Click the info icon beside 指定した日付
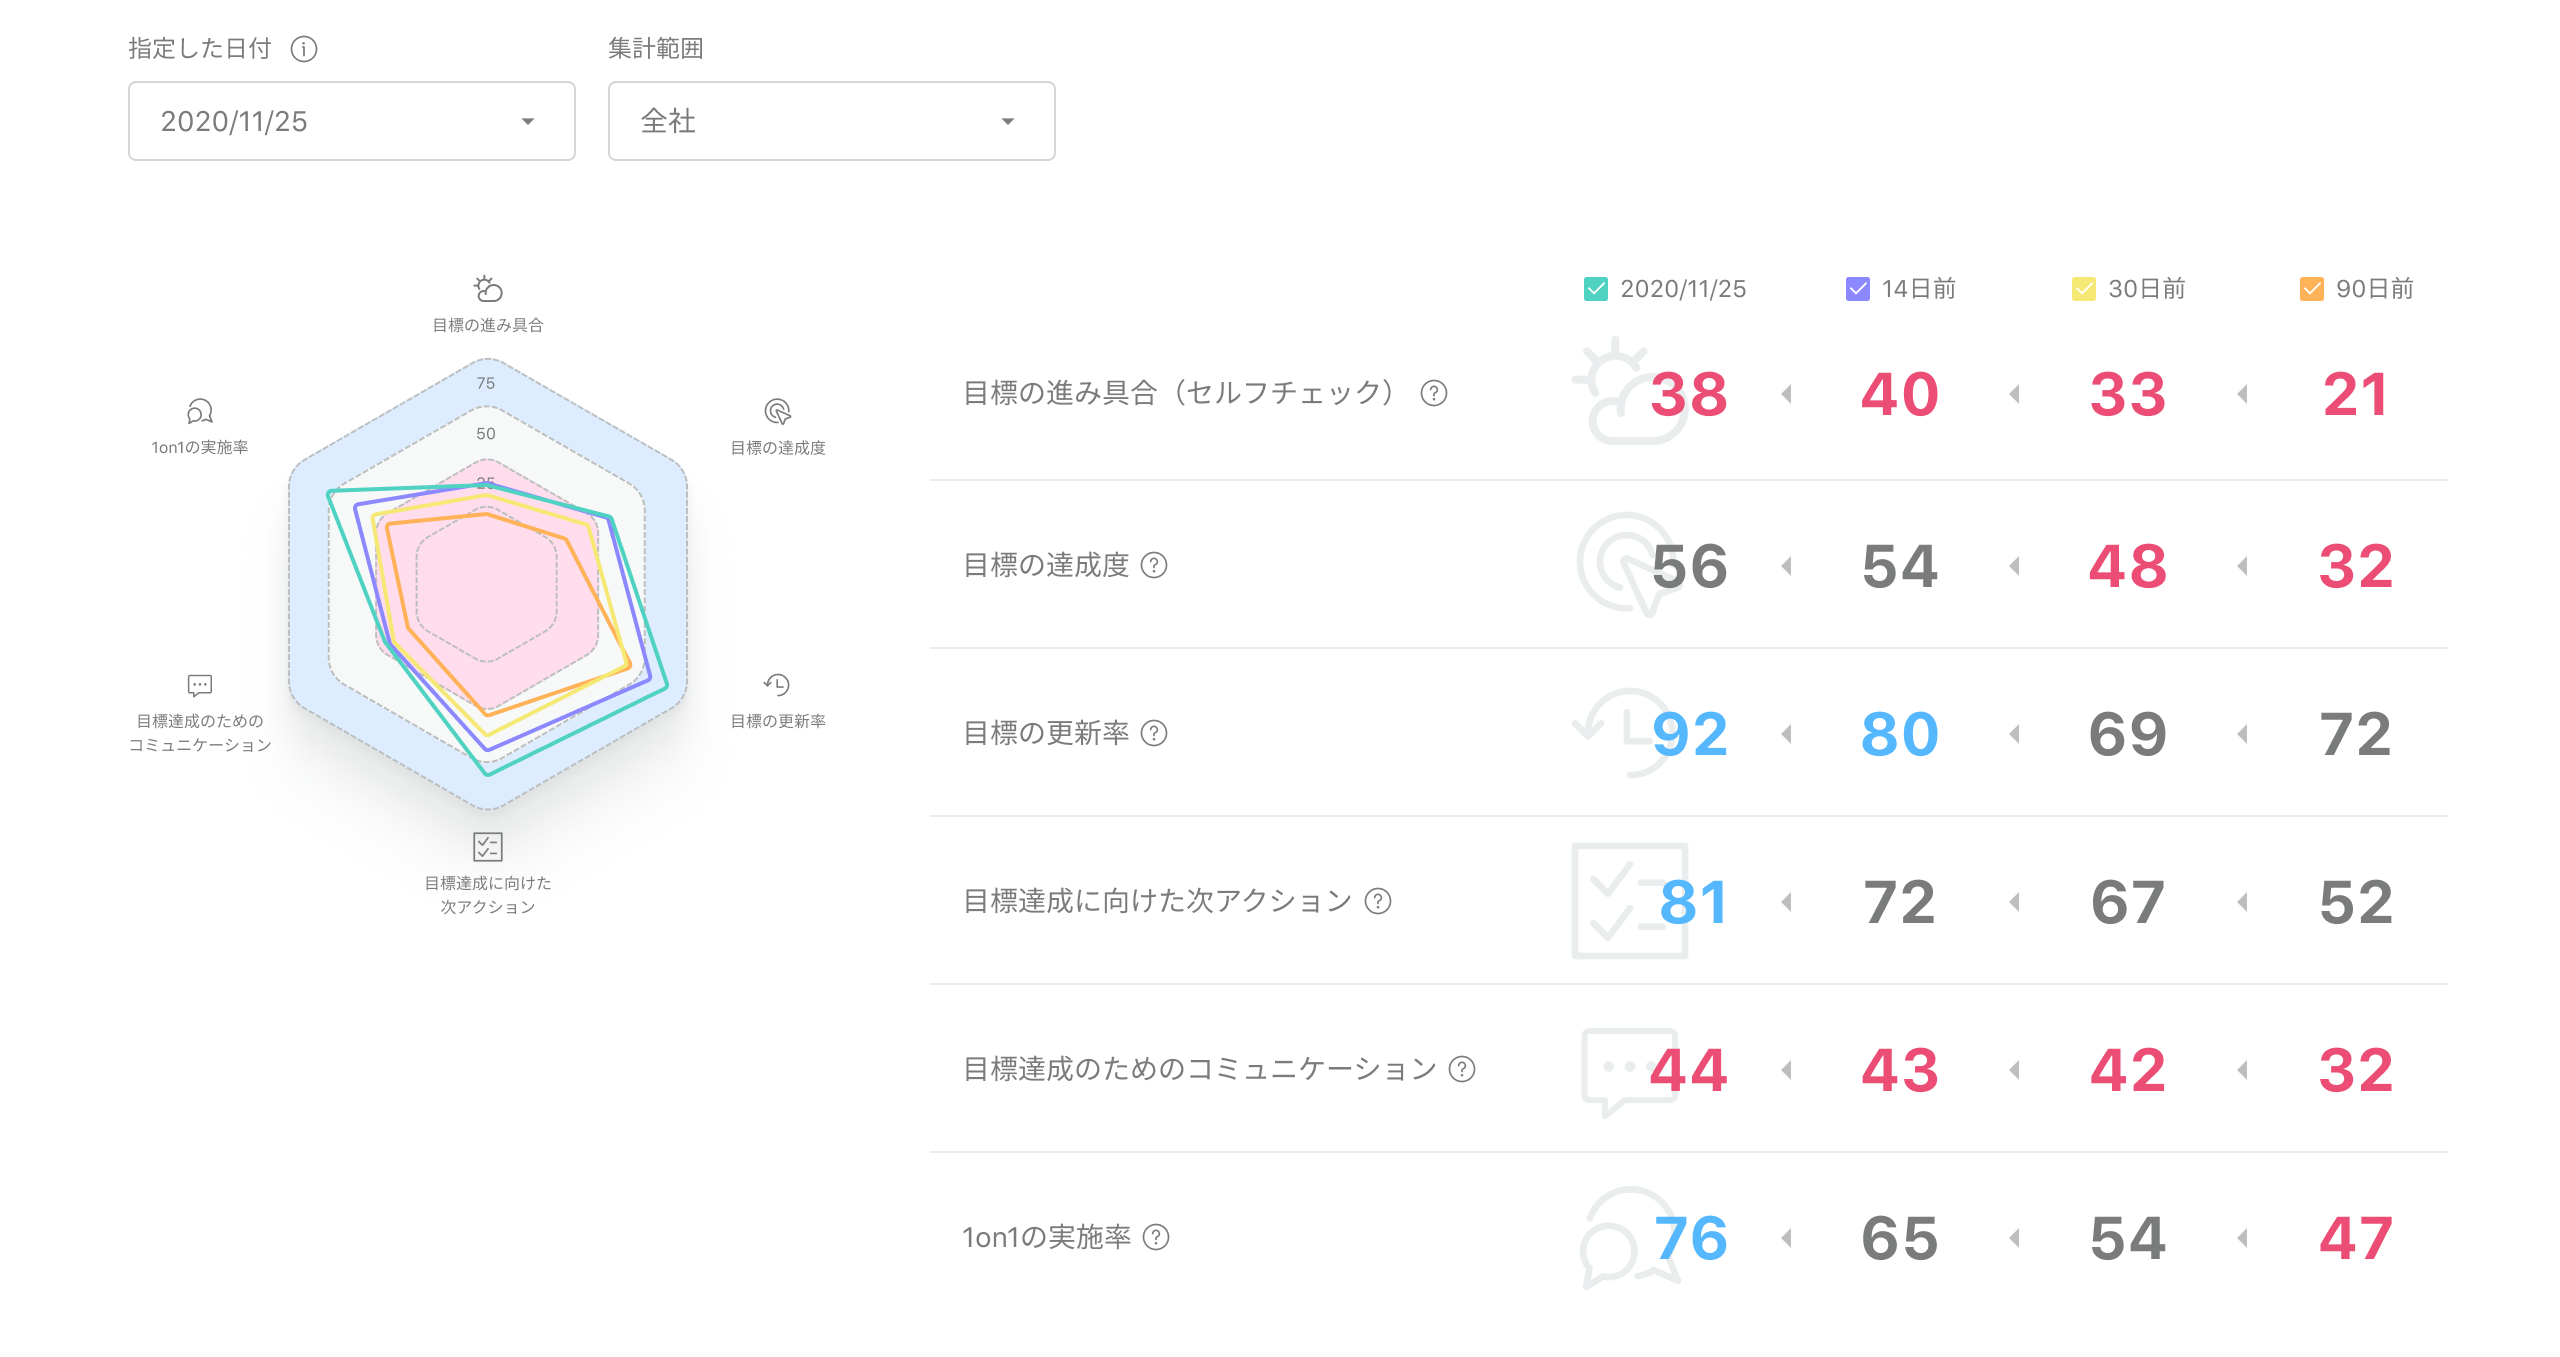Viewport: 2560px width, 1357px height. coord(304,49)
